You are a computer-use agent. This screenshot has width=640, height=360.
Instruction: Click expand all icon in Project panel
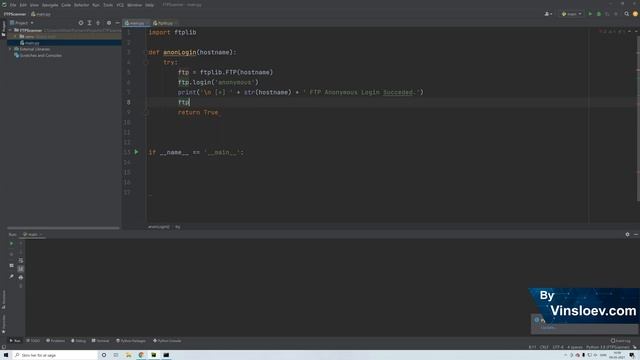point(89,23)
